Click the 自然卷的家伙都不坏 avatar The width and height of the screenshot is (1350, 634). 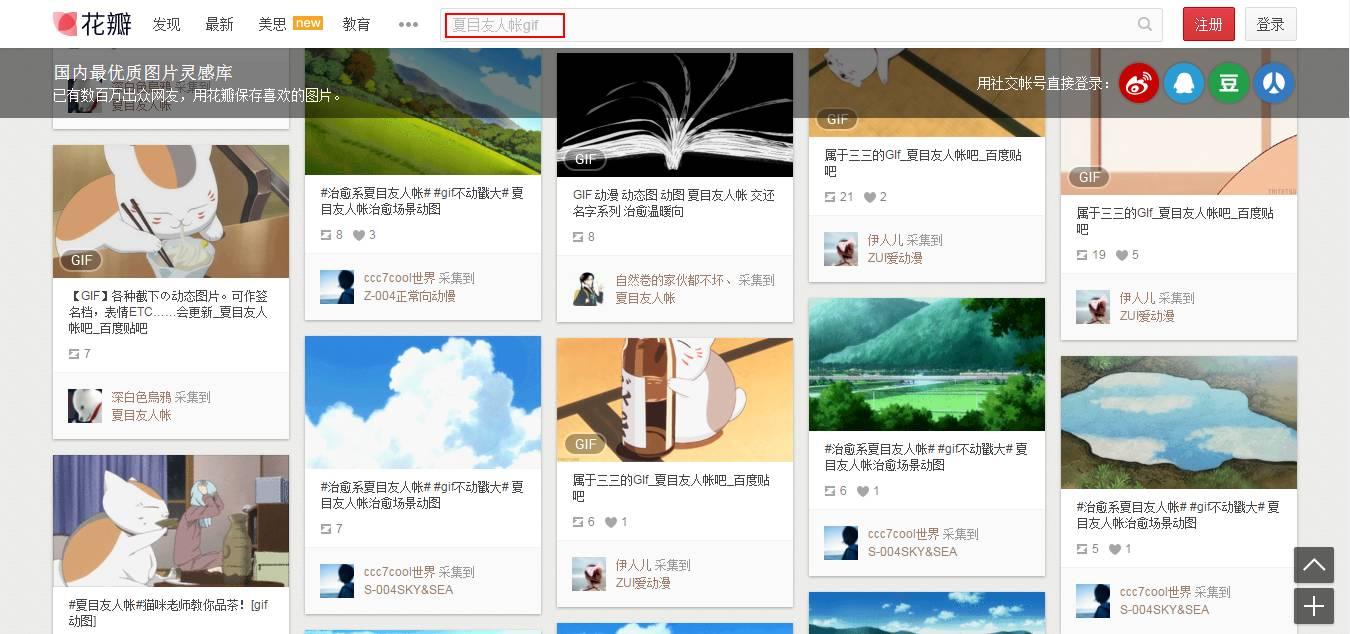[589, 289]
